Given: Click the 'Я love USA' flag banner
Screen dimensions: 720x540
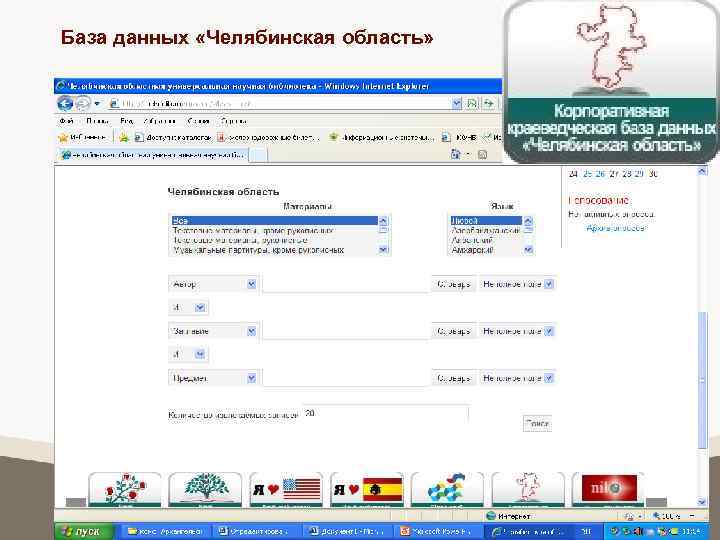Looking at the screenshot, I should coord(286,489).
